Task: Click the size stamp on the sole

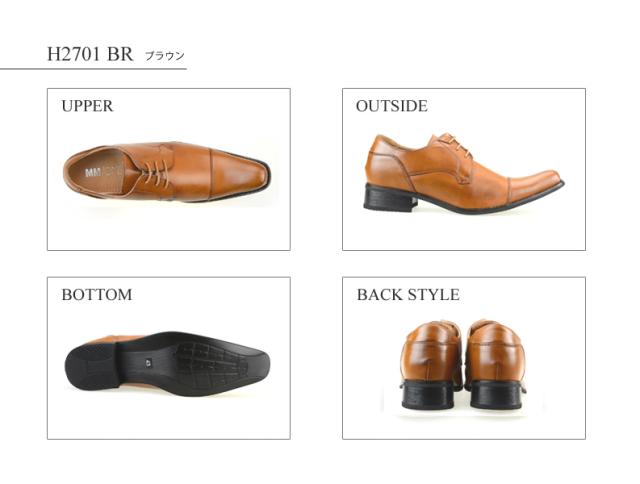Action: click(x=148, y=361)
